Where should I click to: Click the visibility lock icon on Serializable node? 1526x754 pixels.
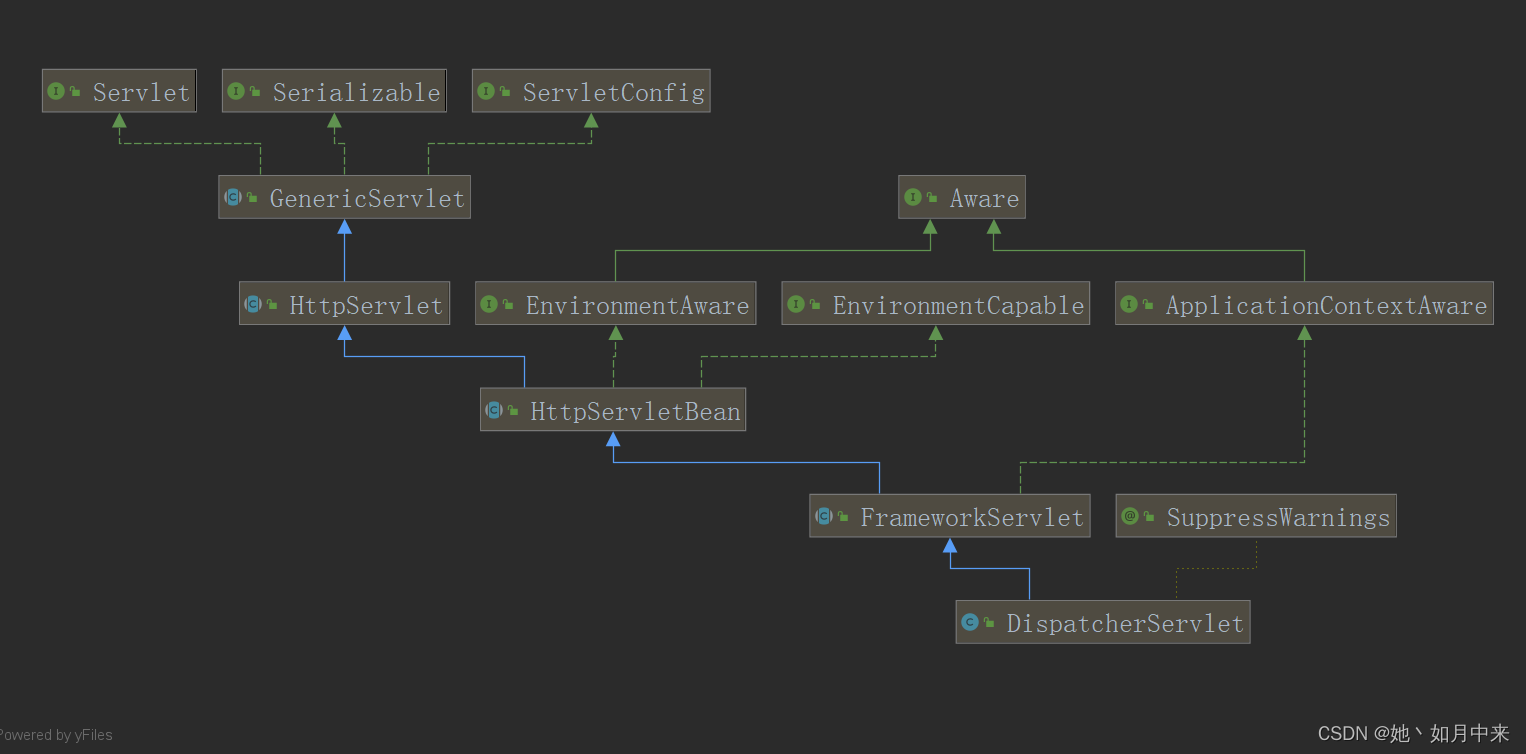click(x=255, y=92)
